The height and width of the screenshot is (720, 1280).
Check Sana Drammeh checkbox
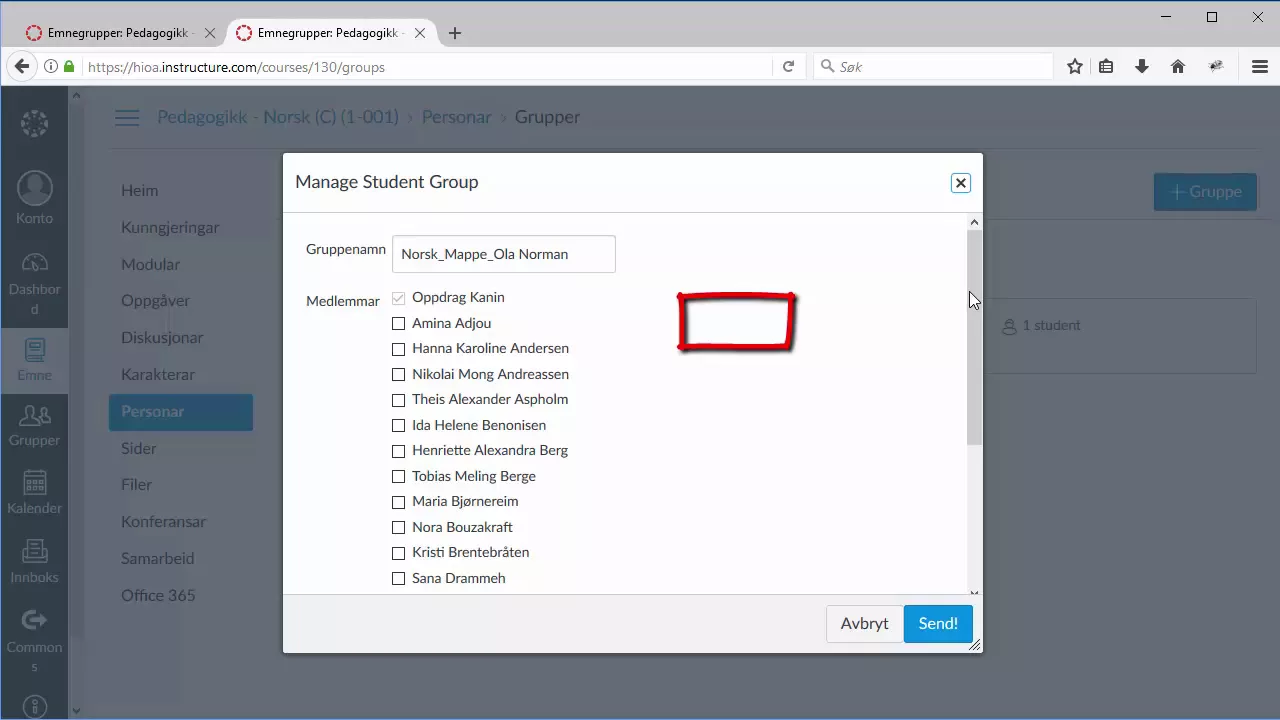pos(398,579)
